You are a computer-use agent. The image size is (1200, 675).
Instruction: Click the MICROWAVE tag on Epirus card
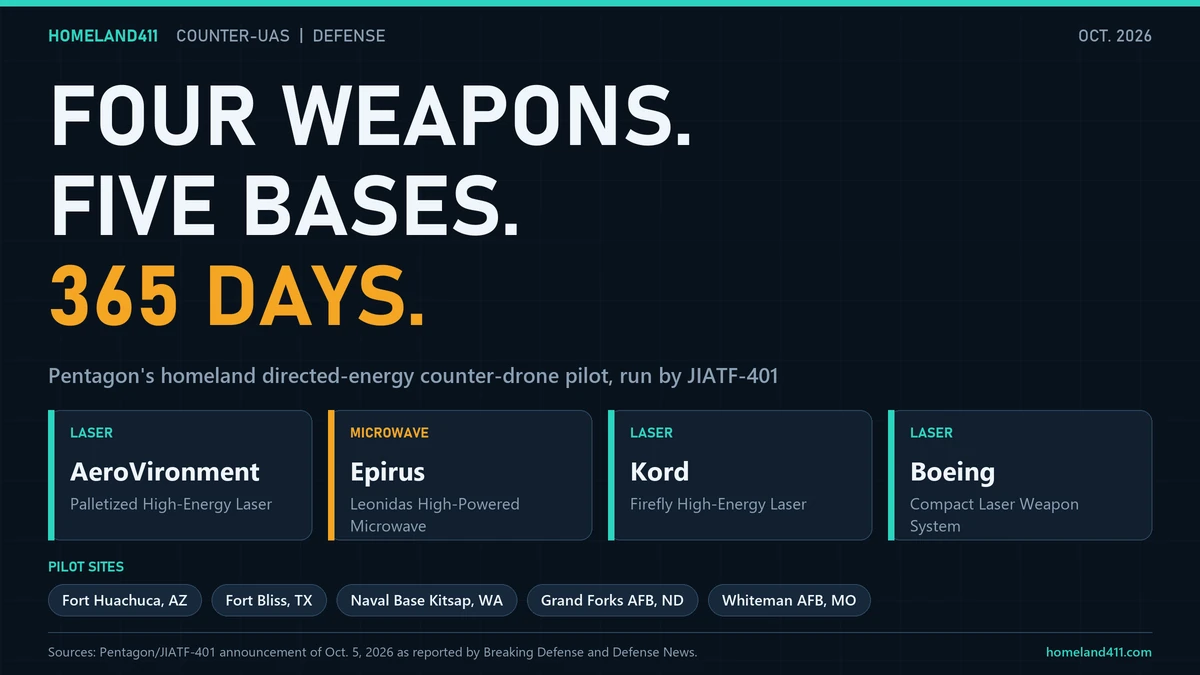point(389,433)
